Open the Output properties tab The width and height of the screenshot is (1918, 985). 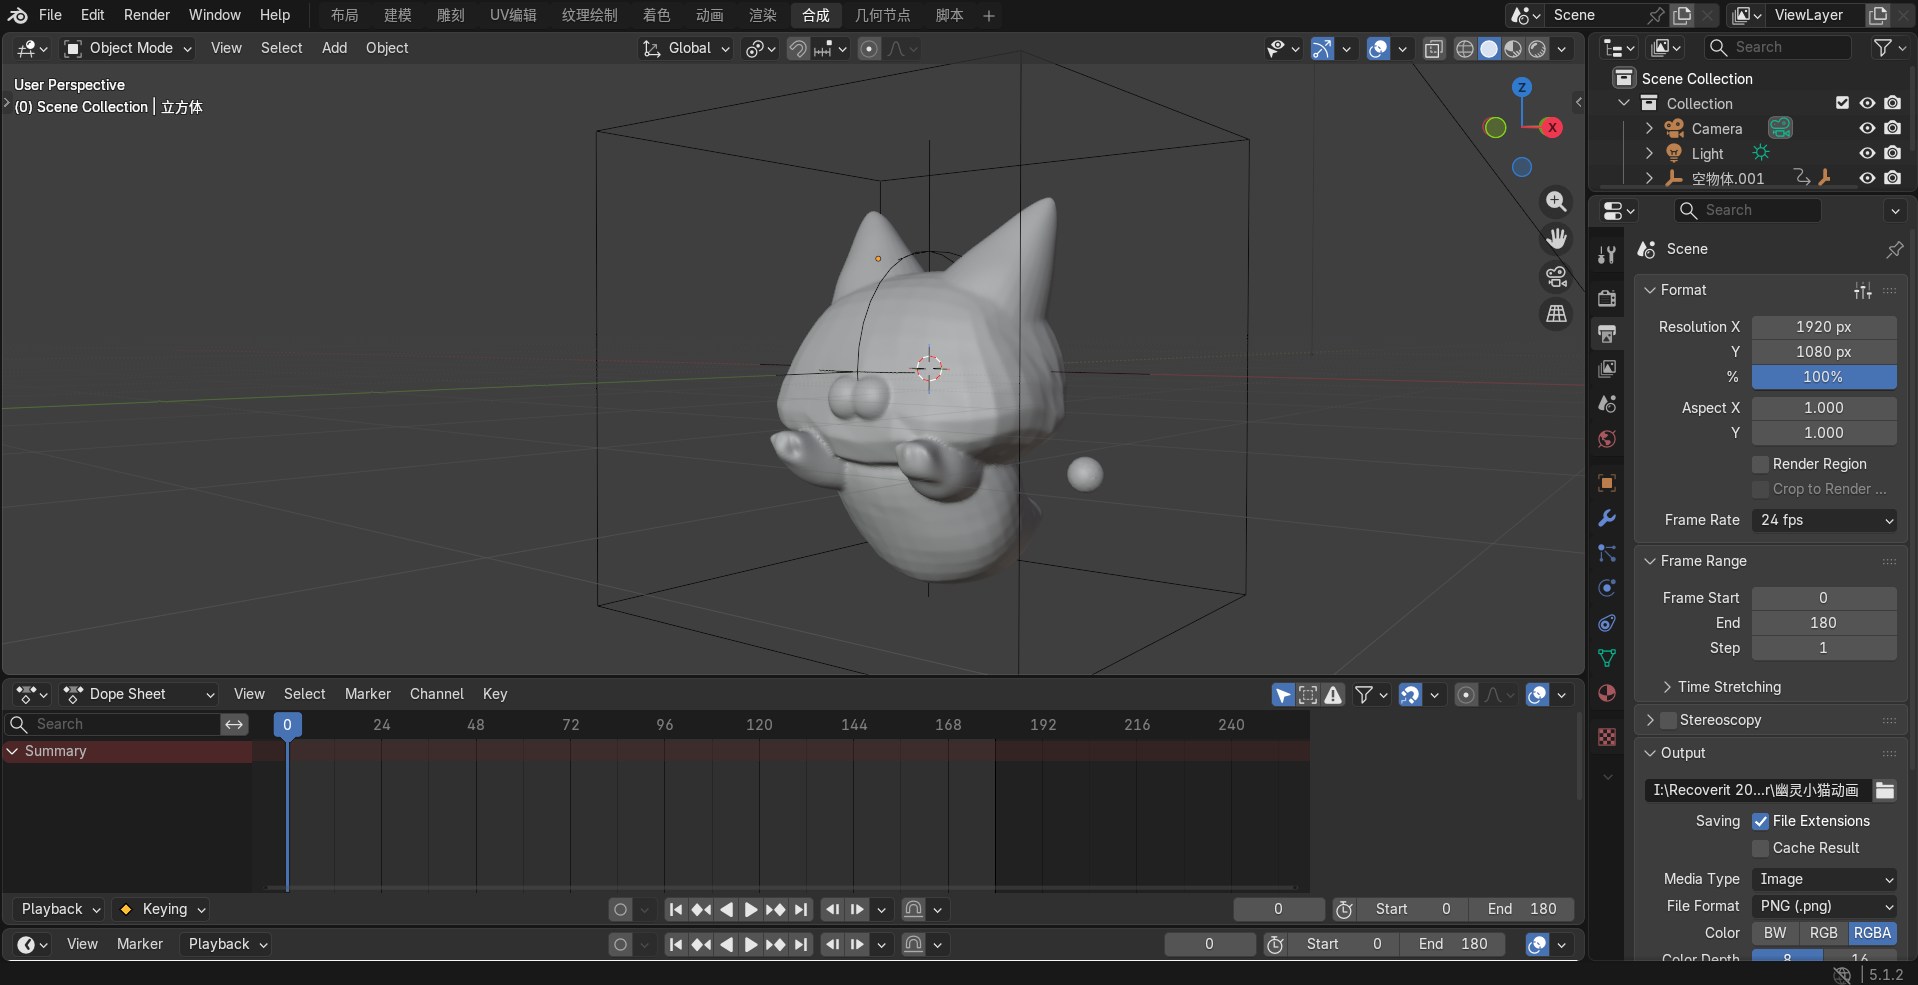[x=1607, y=333]
